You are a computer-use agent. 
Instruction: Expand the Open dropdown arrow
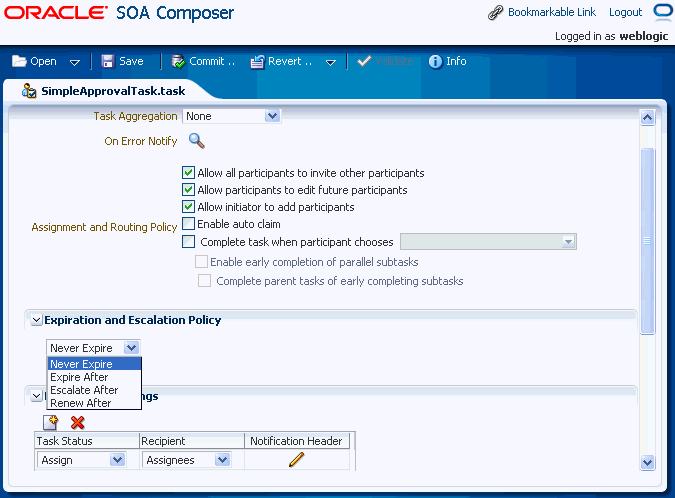coord(74,62)
